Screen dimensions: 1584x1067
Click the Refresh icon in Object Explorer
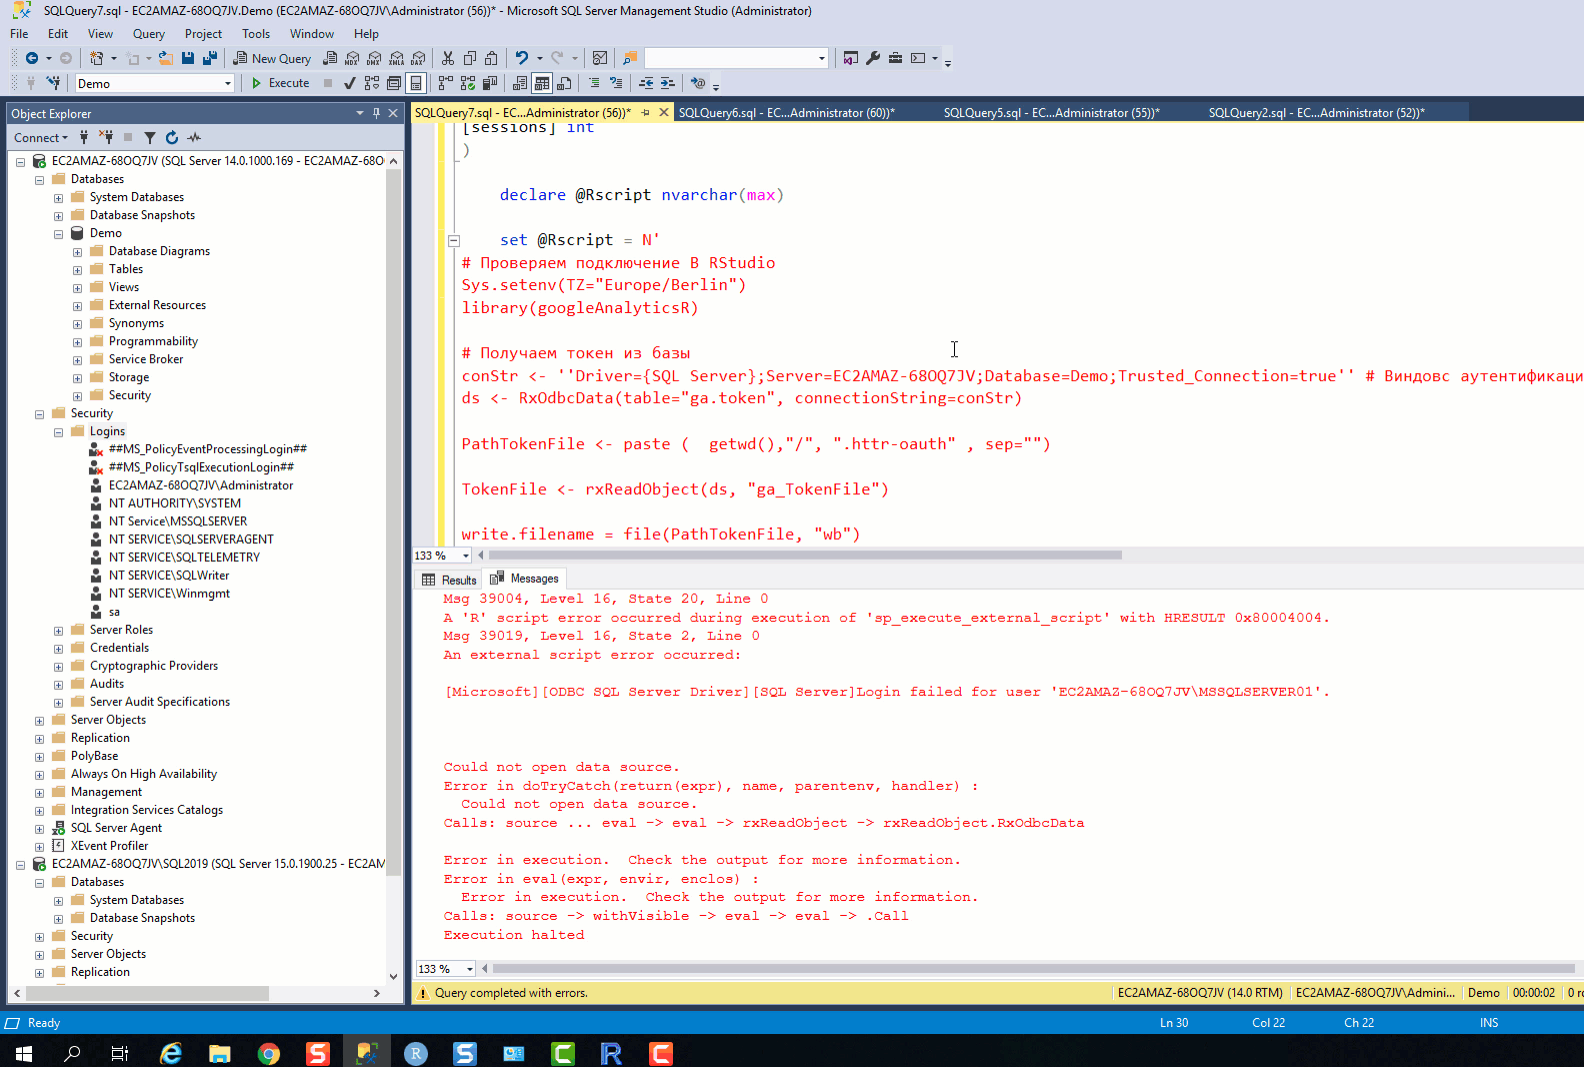pyautogui.click(x=172, y=138)
